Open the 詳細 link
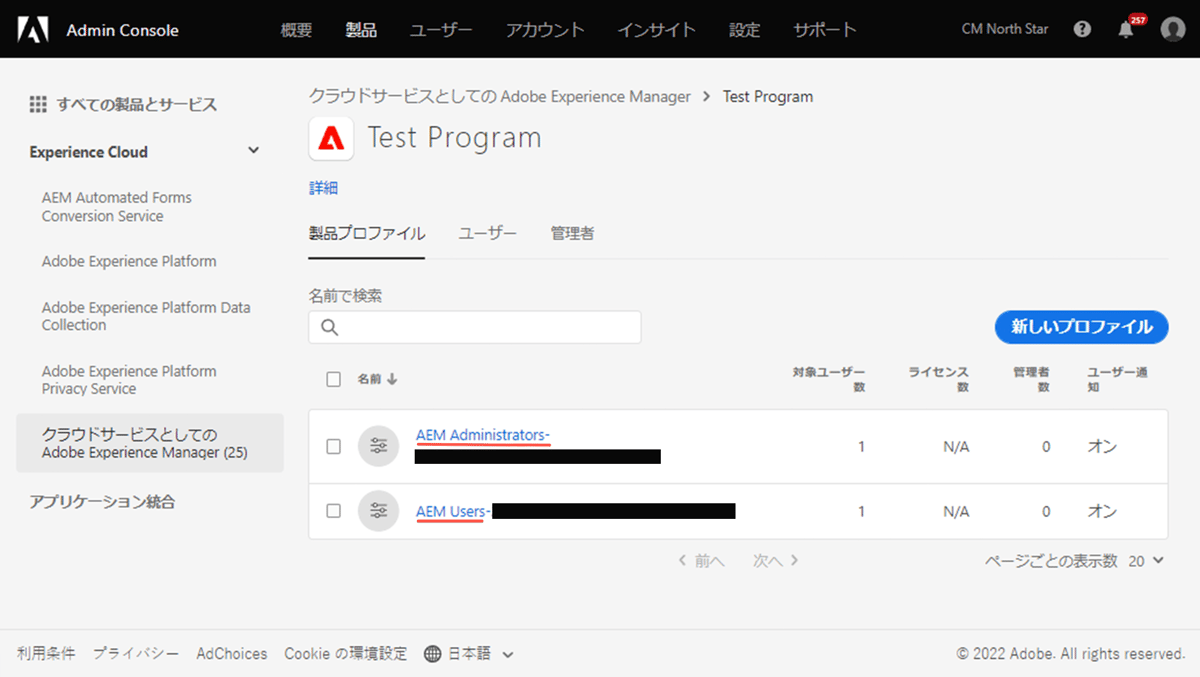The height and width of the screenshot is (677, 1200). click(323, 188)
